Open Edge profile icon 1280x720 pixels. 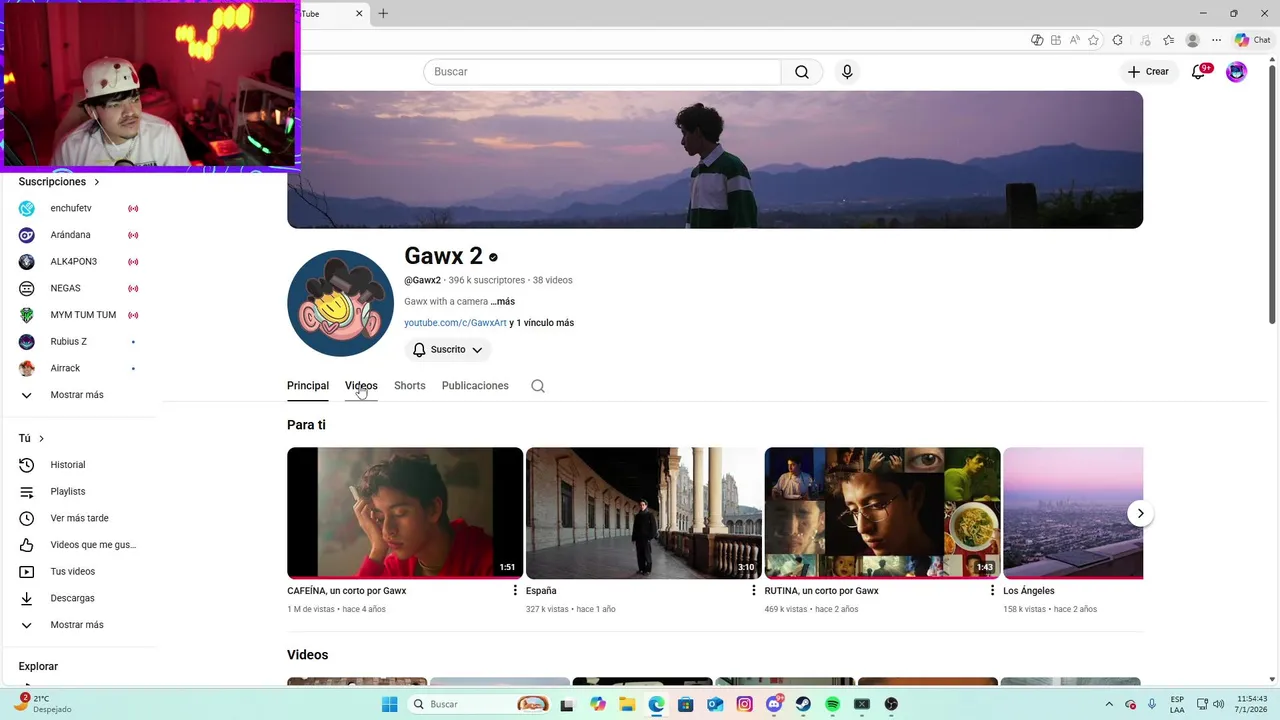point(1192,40)
